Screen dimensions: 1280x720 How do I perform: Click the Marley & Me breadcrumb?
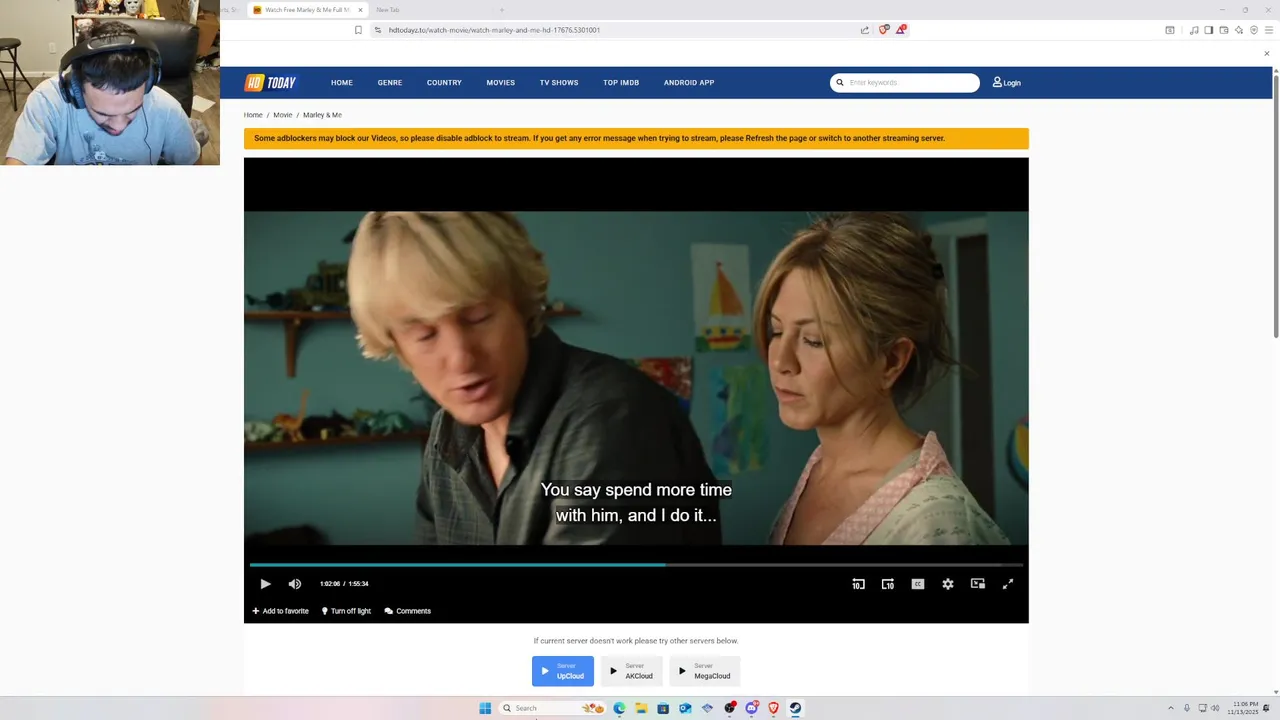(x=322, y=115)
